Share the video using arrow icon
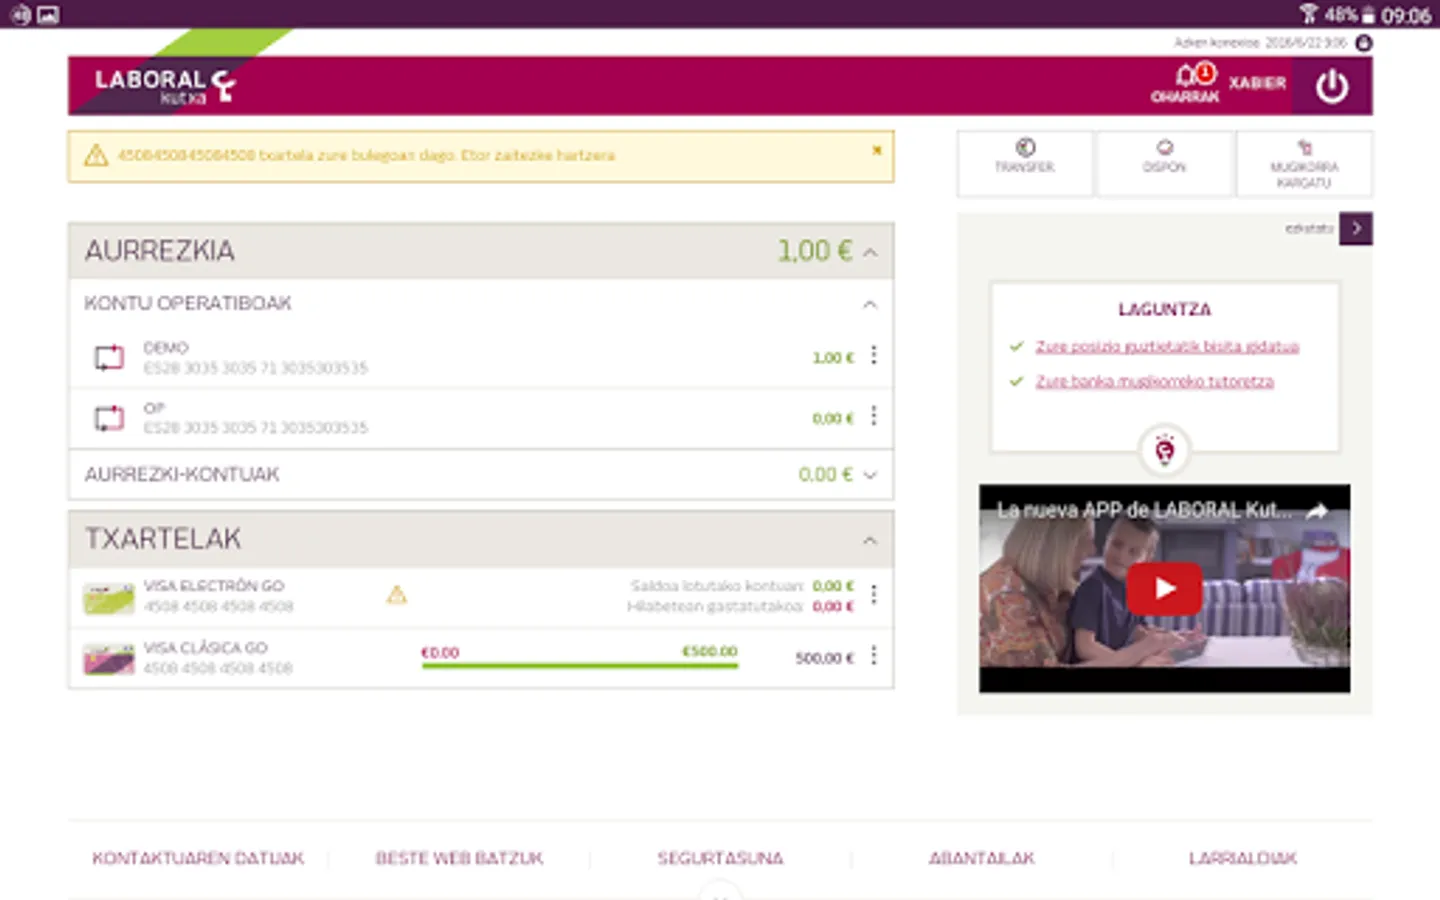This screenshot has width=1440, height=900. (1318, 511)
